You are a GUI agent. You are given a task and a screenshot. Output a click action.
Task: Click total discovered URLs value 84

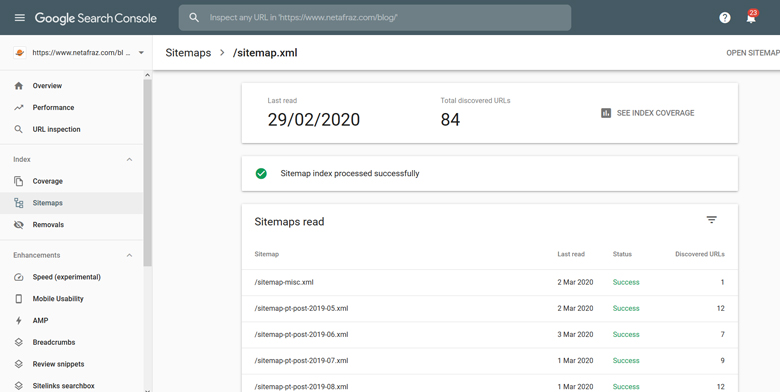coord(450,120)
